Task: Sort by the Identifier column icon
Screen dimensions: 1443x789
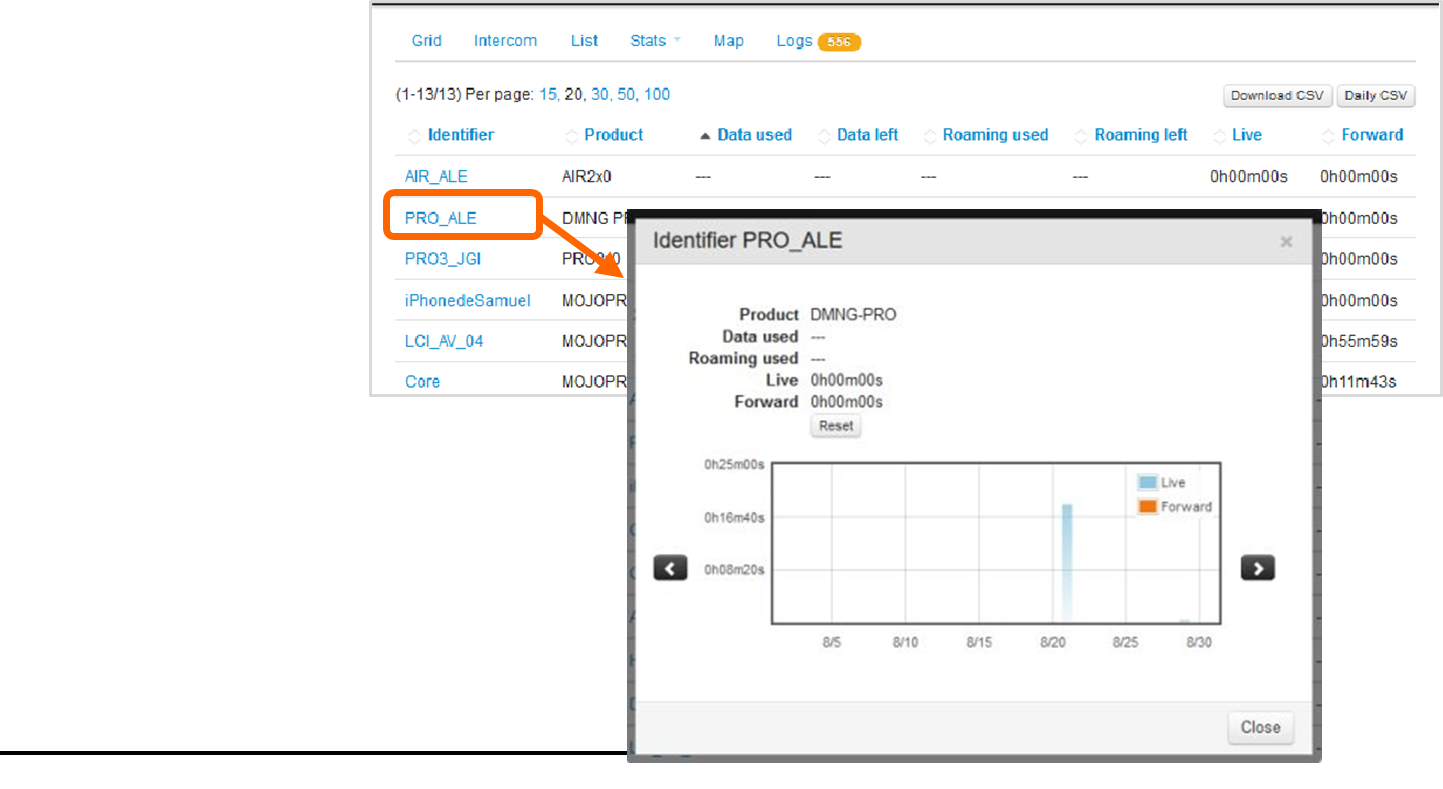Action: click(x=414, y=136)
